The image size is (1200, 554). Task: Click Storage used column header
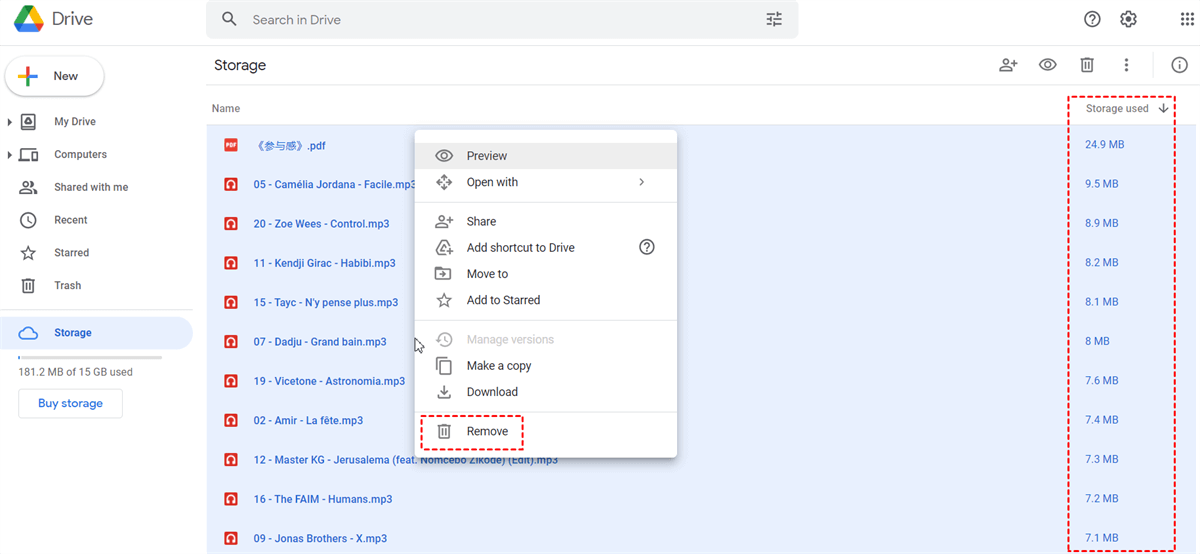tap(1117, 108)
